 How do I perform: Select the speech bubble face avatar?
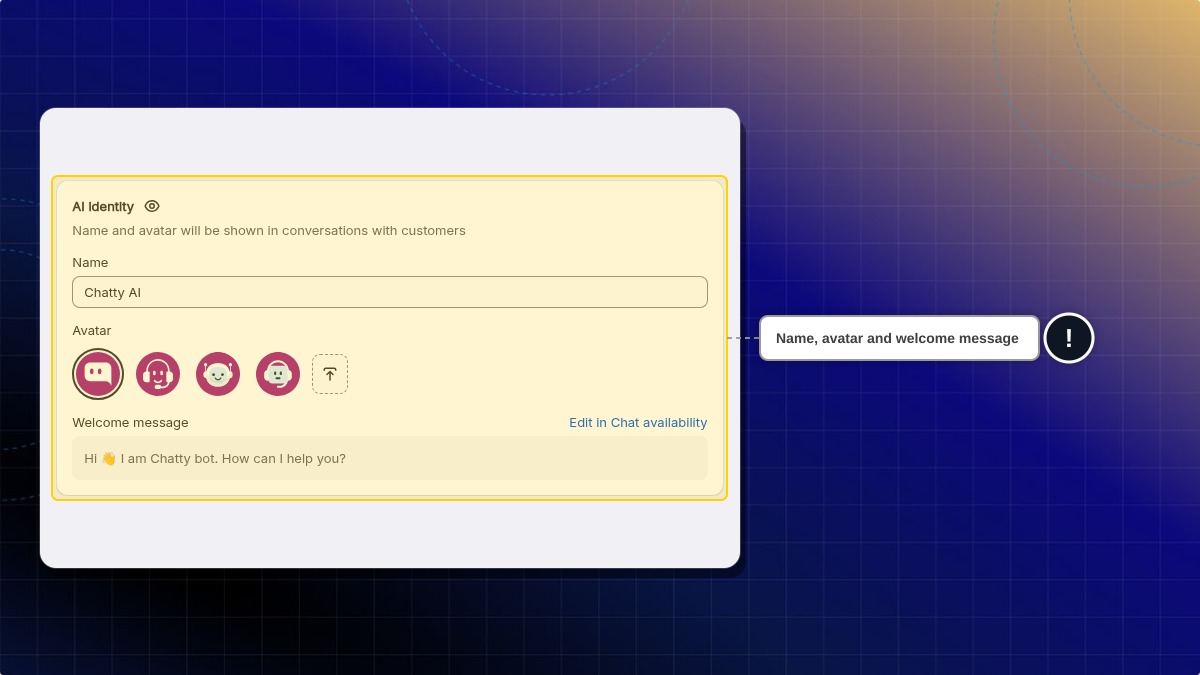(98, 374)
